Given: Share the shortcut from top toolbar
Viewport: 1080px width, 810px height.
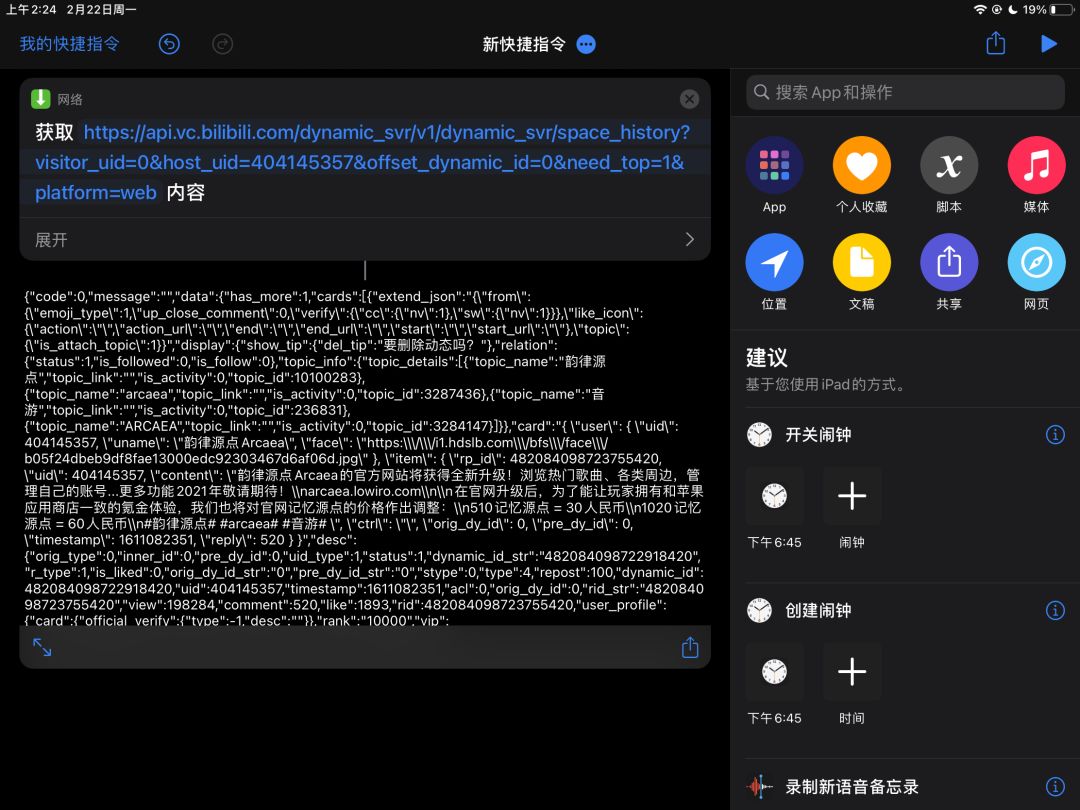Looking at the screenshot, I should 995,43.
